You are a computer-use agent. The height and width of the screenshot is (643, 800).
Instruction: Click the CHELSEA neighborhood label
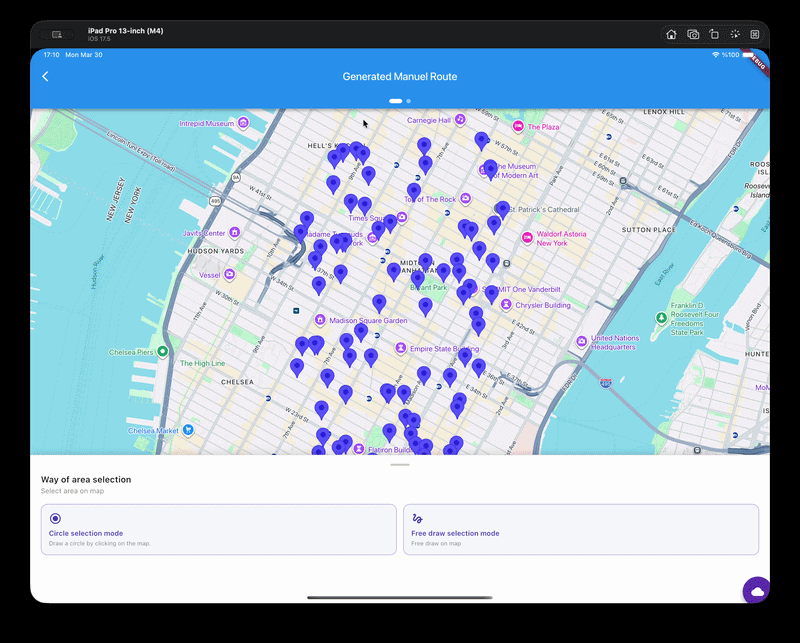click(x=237, y=382)
